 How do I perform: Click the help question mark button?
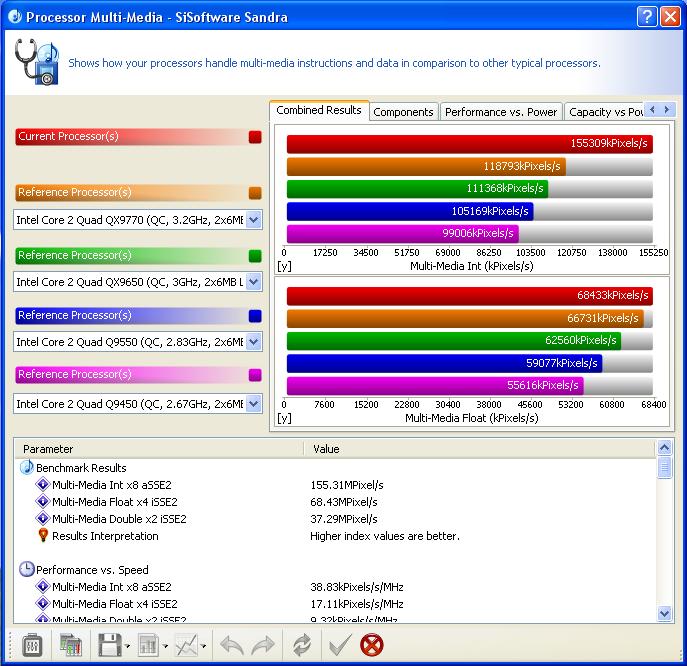pyautogui.click(x=647, y=17)
